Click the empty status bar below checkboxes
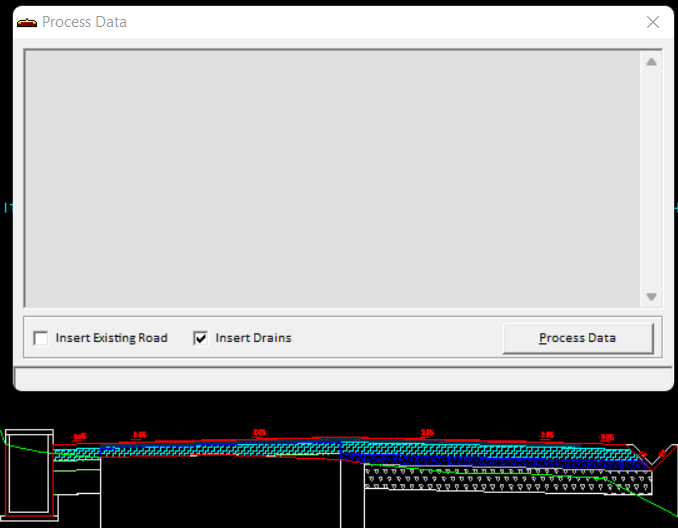This screenshot has height=528, width=678. (x=340, y=378)
